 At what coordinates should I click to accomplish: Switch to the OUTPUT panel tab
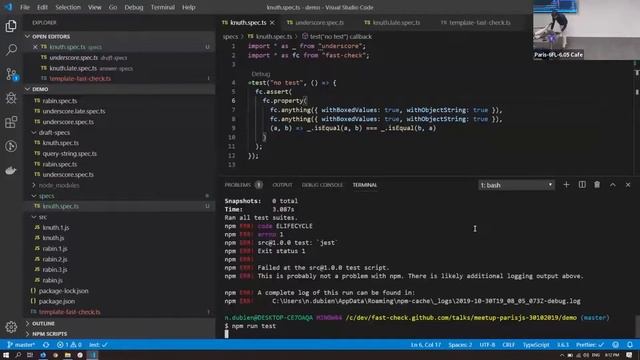point(282,185)
